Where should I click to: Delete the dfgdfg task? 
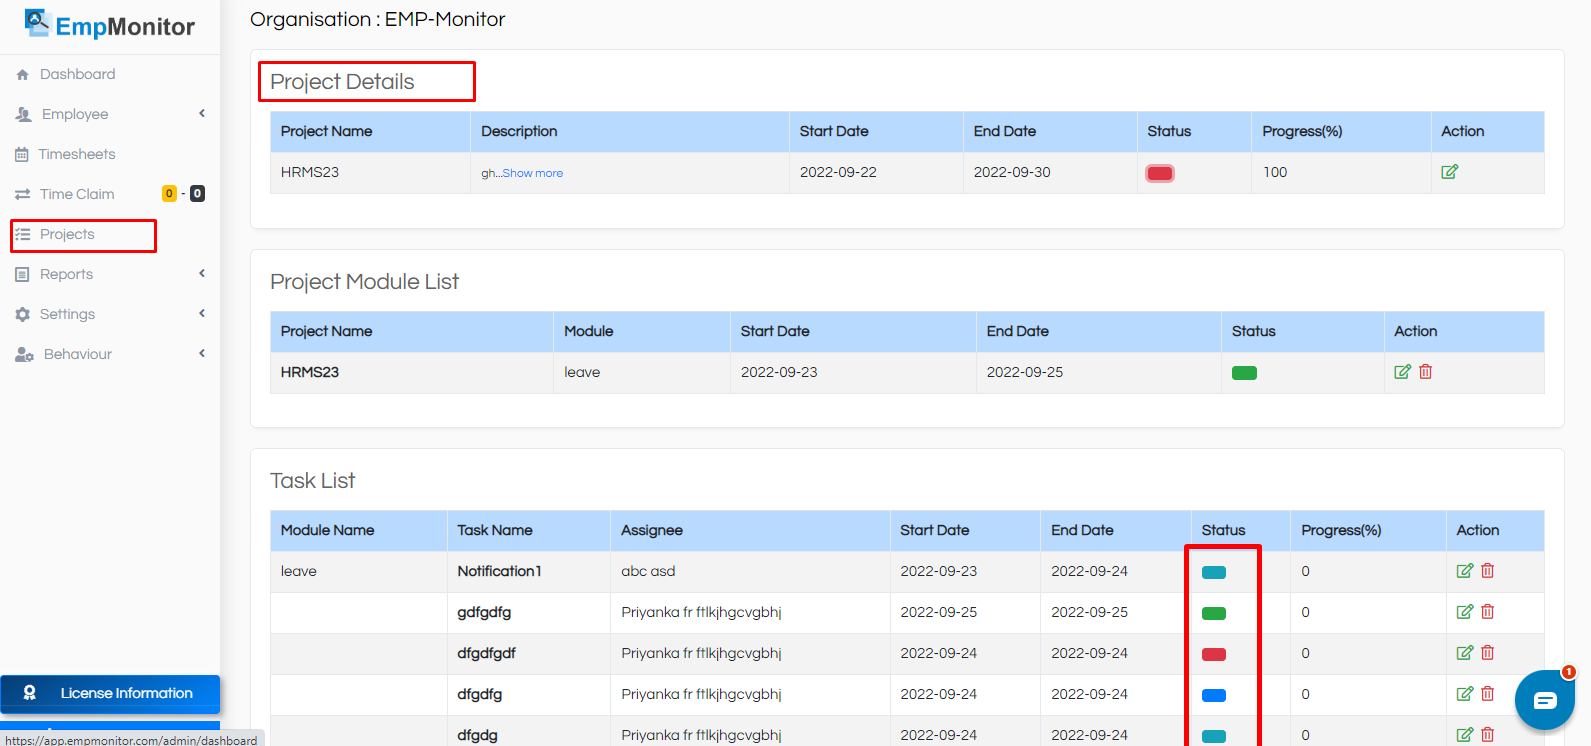coord(1488,694)
